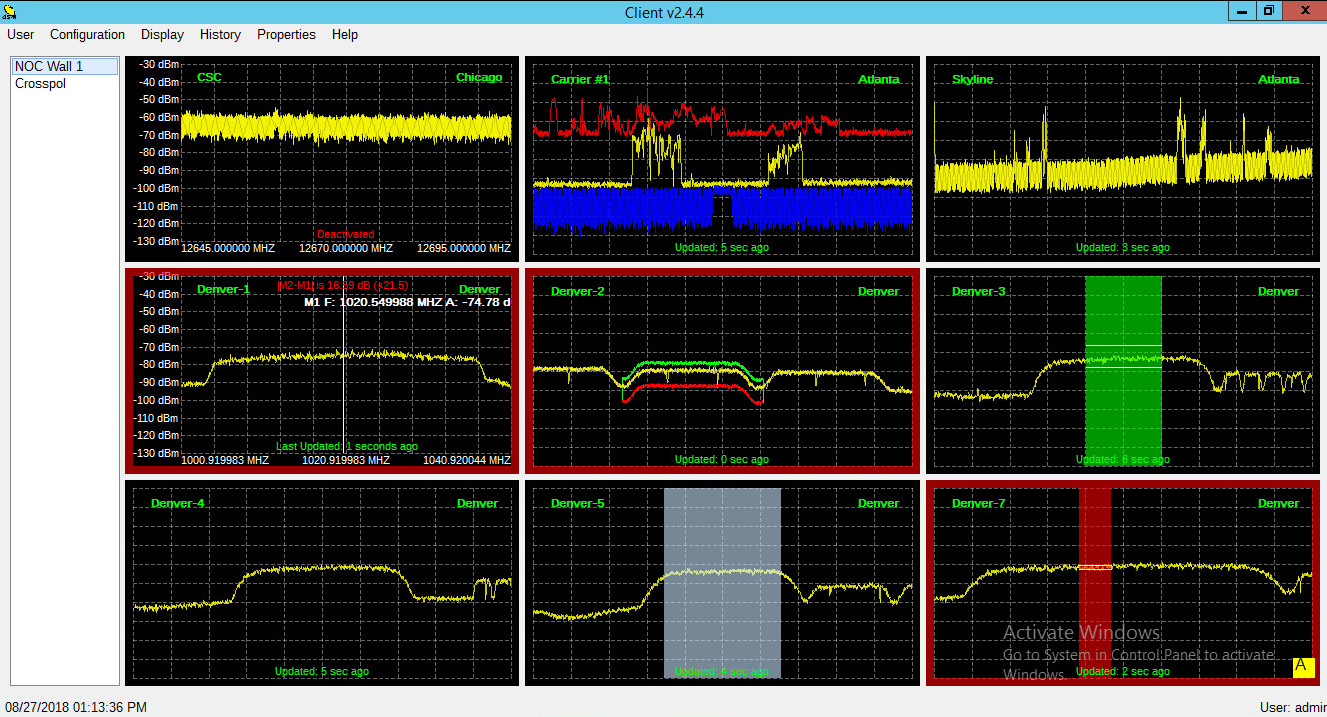Click the Deactivated label on the CSC panel

(345, 233)
